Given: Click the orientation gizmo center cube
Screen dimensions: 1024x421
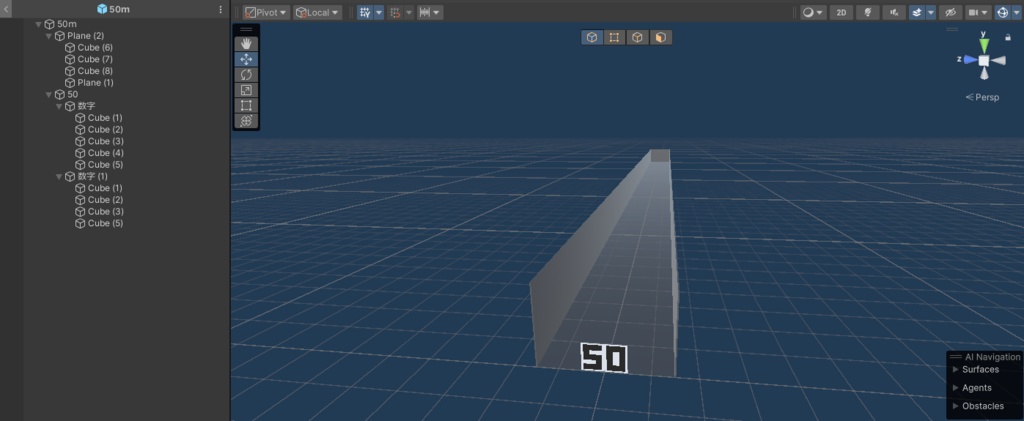Looking at the screenshot, I should coord(984,60).
